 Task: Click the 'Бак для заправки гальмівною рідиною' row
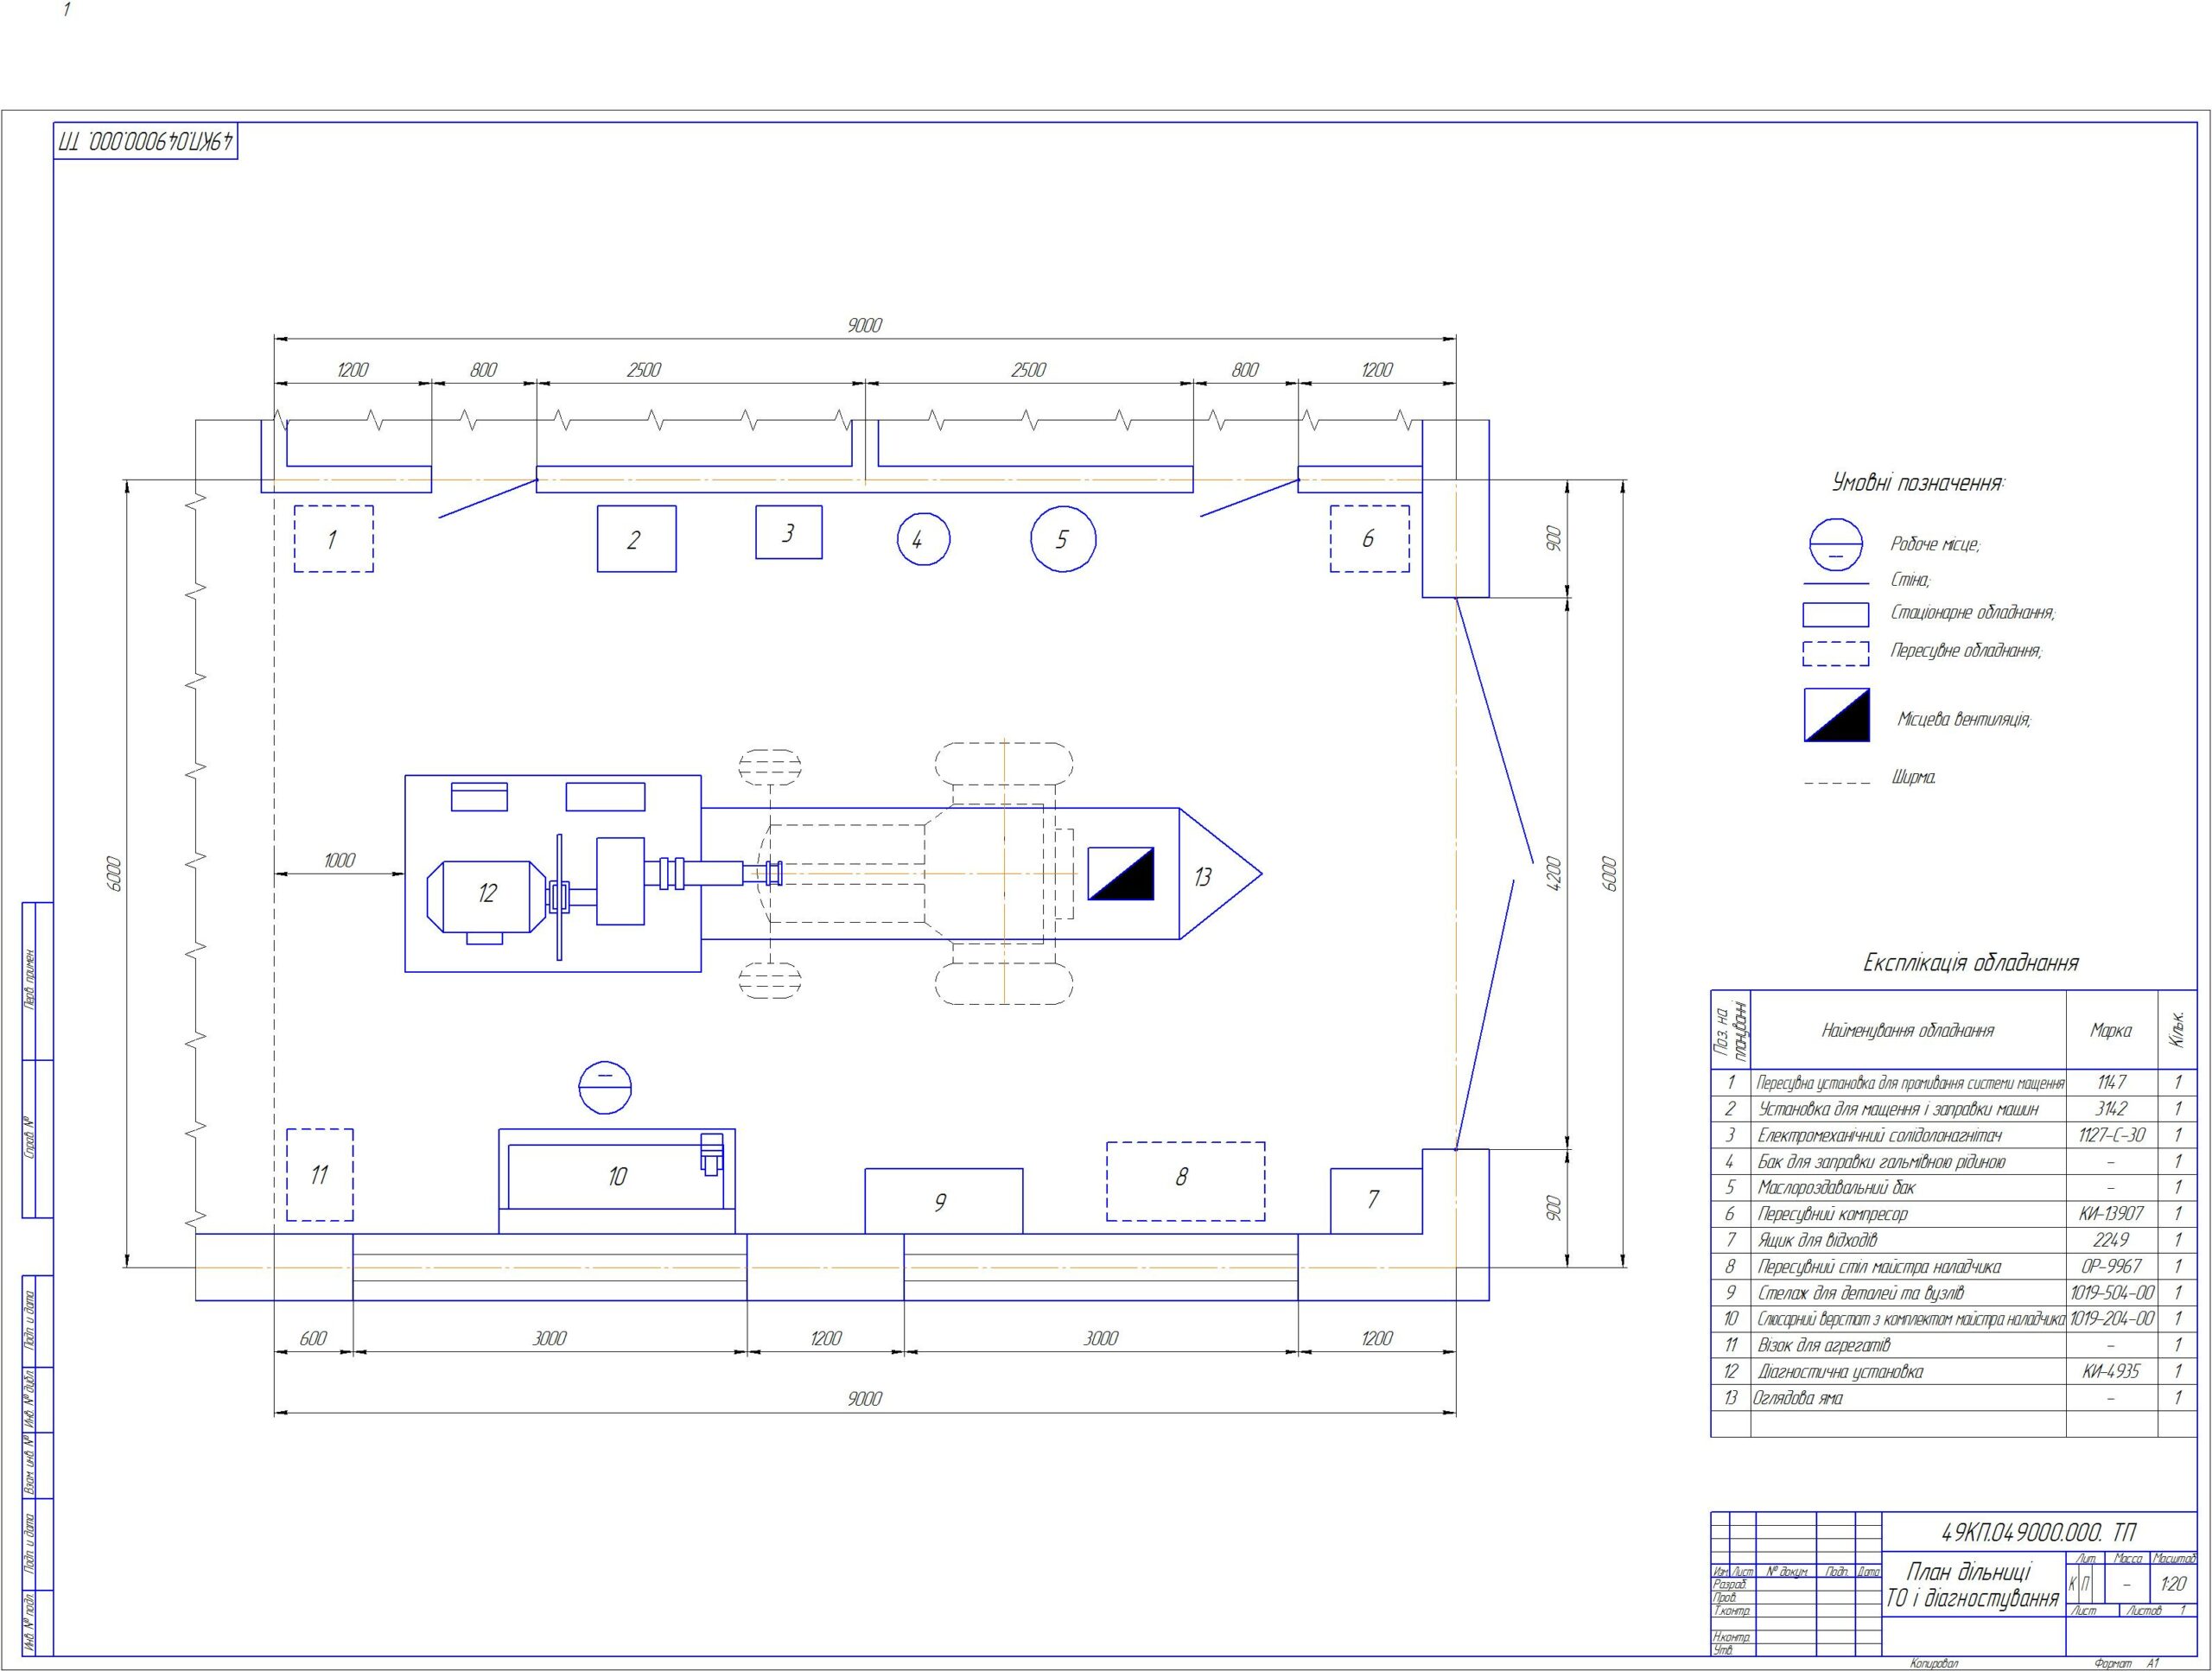pyautogui.click(x=1953, y=1161)
